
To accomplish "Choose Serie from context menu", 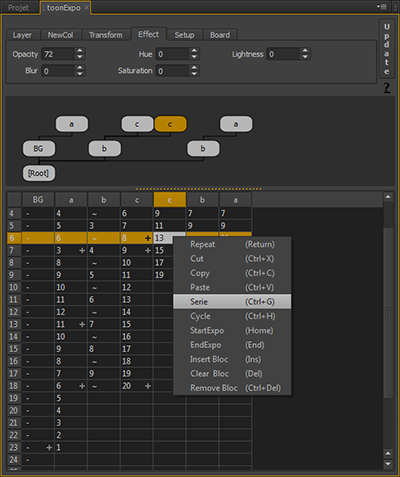I will pos(232,302).
